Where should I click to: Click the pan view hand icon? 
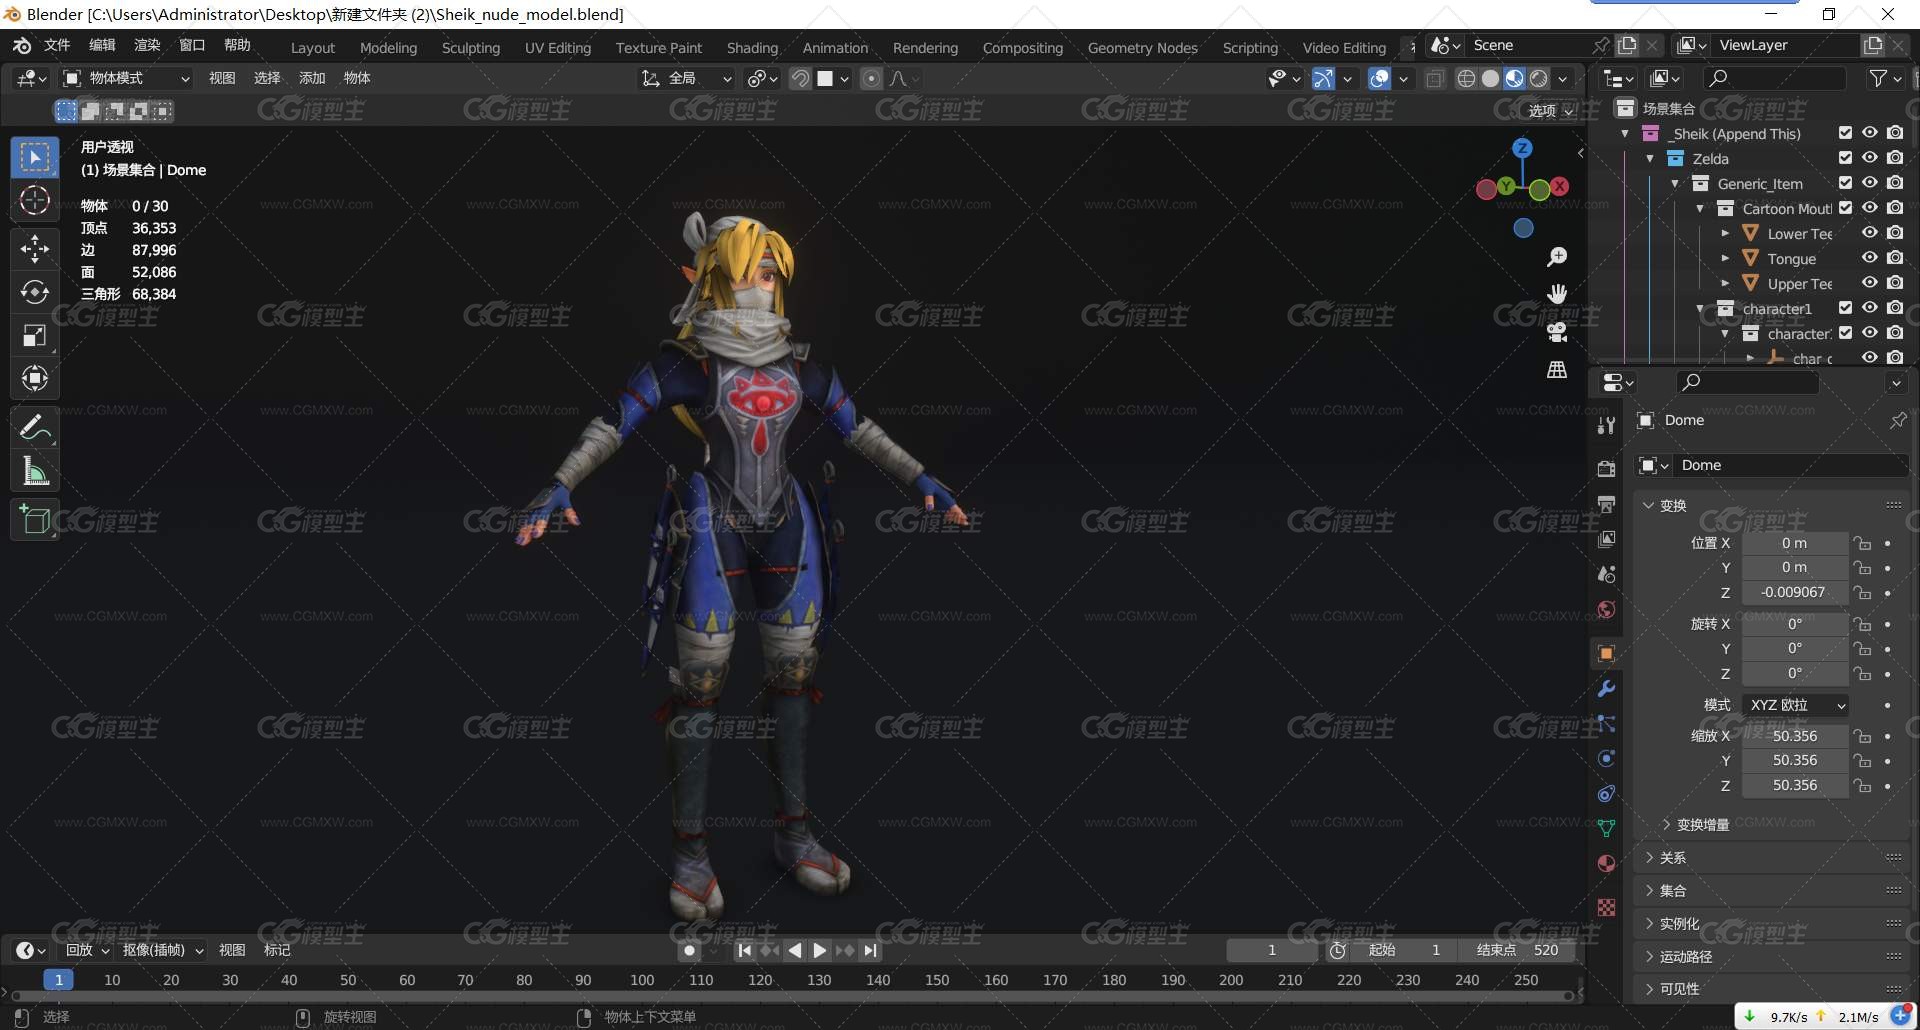click(x=1557, y=294)
